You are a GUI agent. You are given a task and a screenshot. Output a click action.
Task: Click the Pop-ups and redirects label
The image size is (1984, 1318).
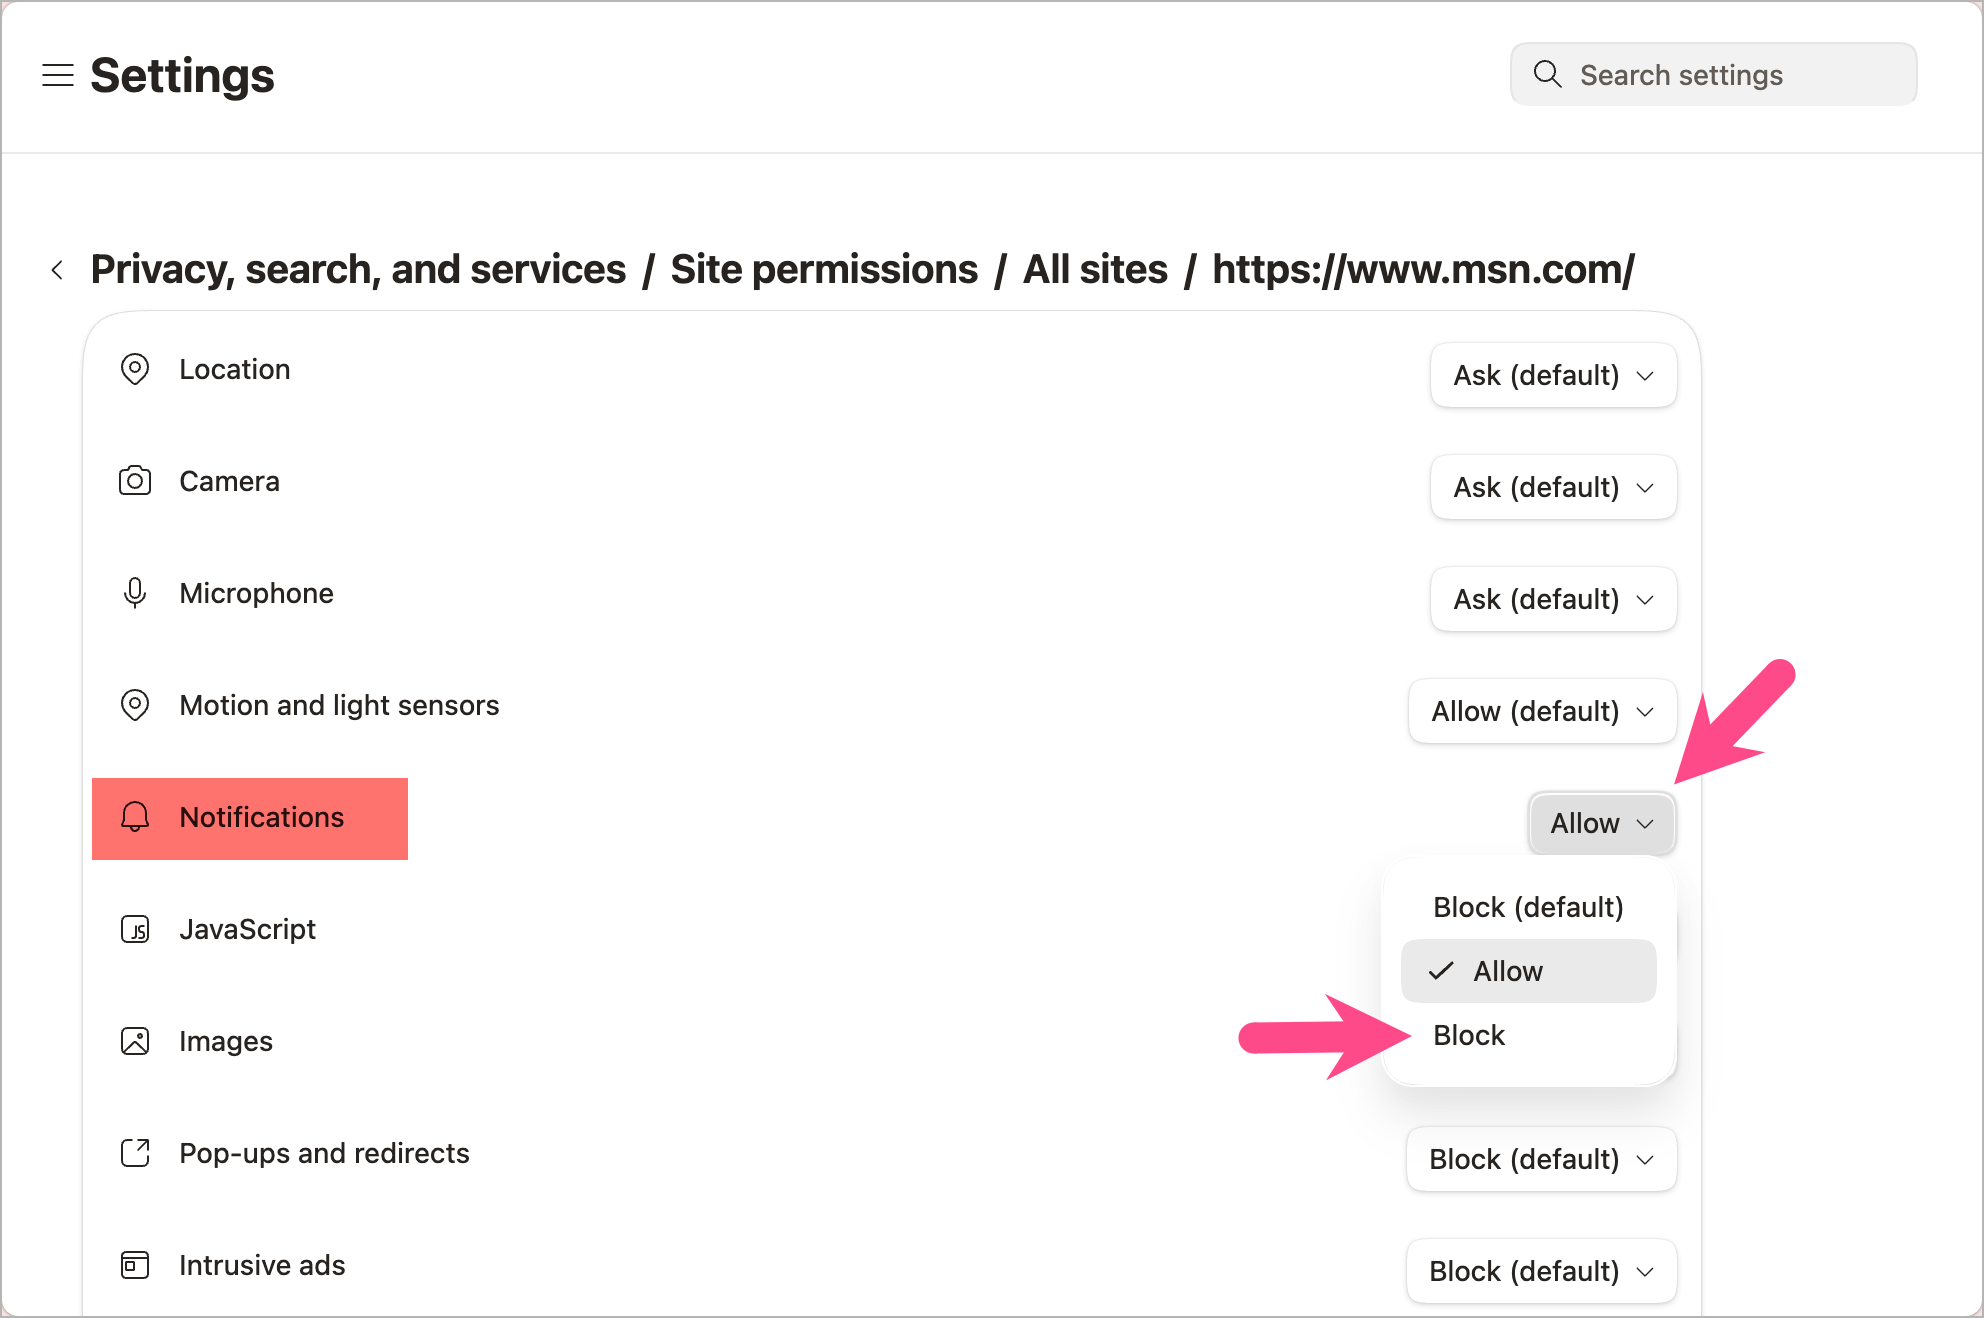324,1153
